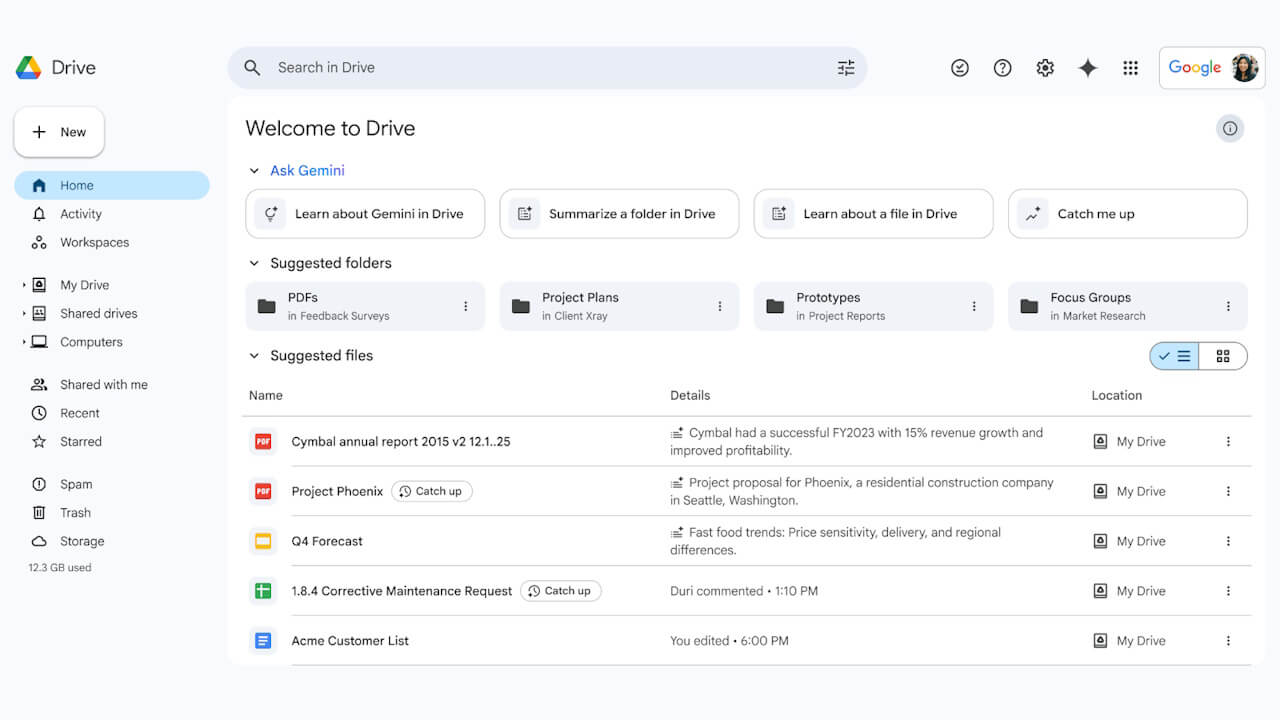
Task: Click the Location column header
Action: tap(1116, 395)
